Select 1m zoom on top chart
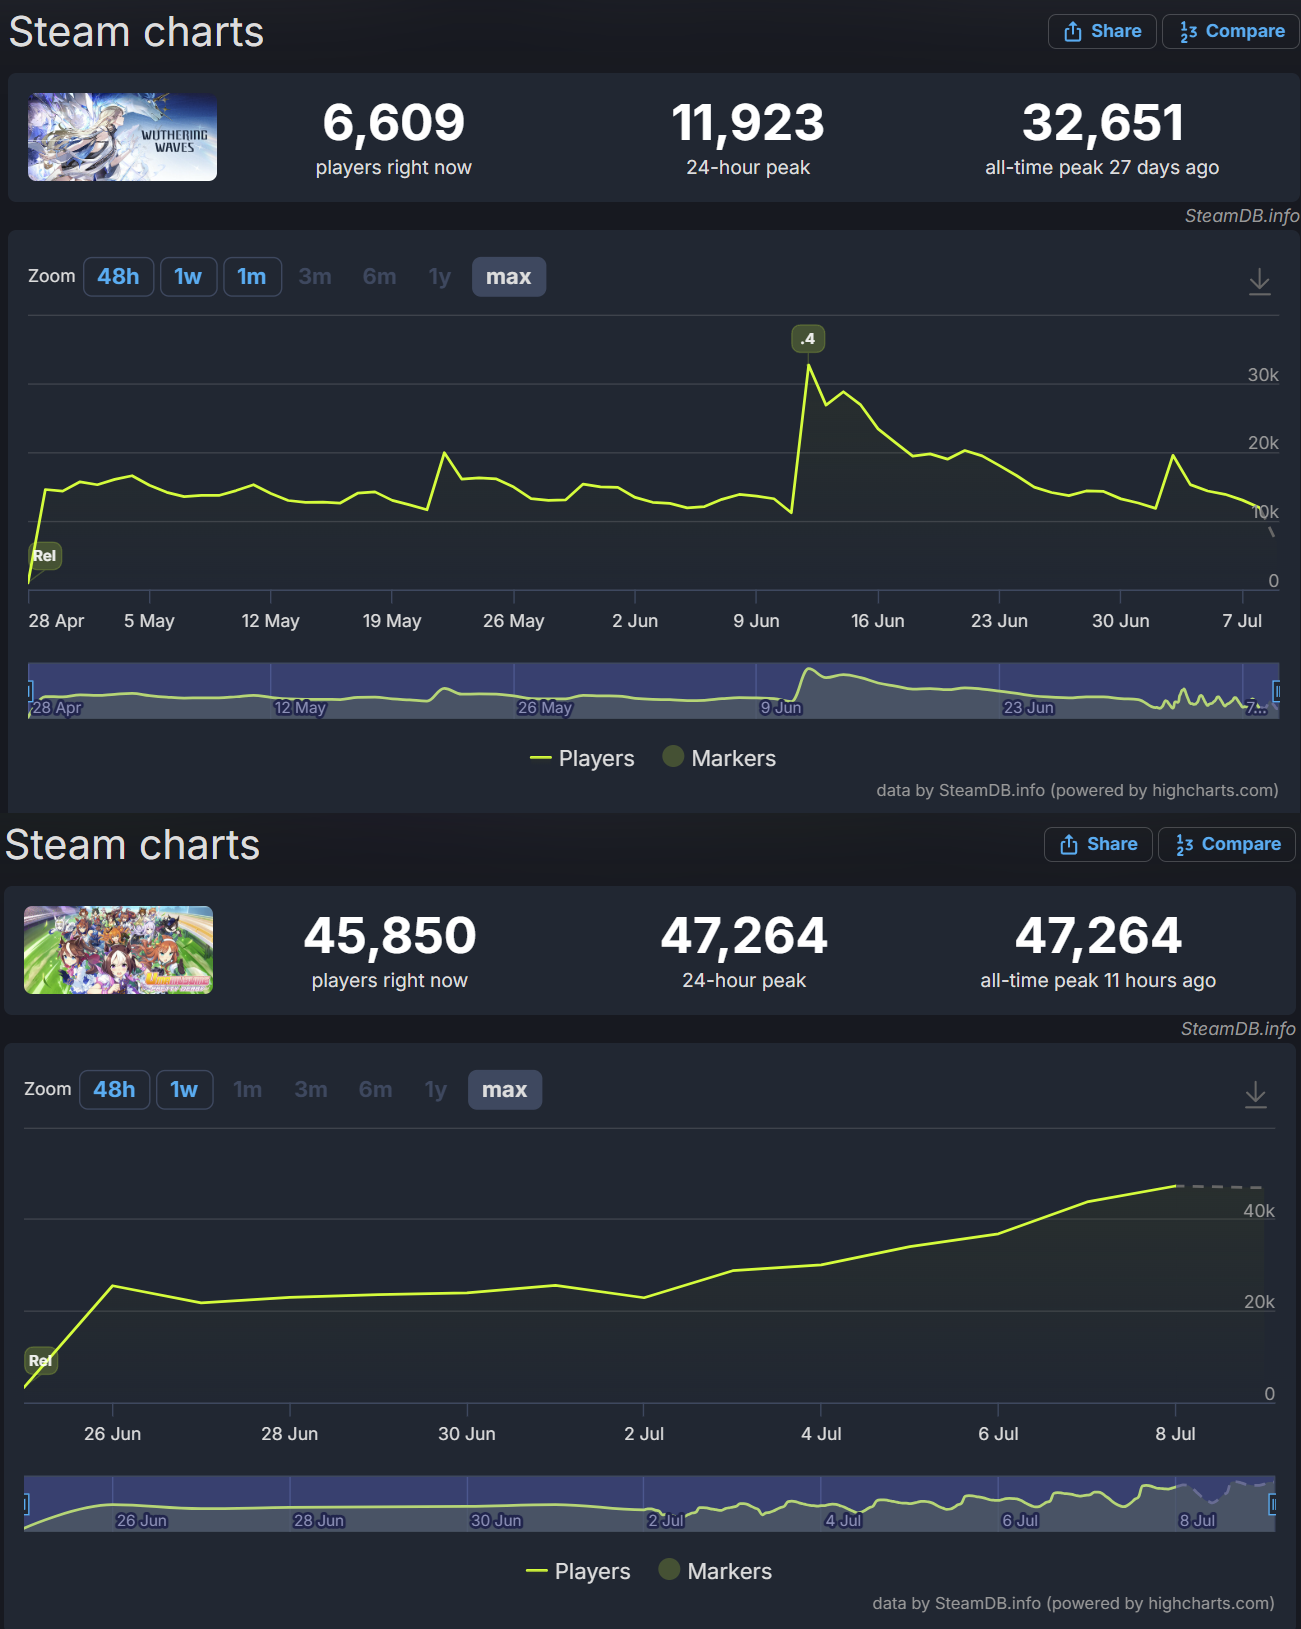 (x=252, y=277)
